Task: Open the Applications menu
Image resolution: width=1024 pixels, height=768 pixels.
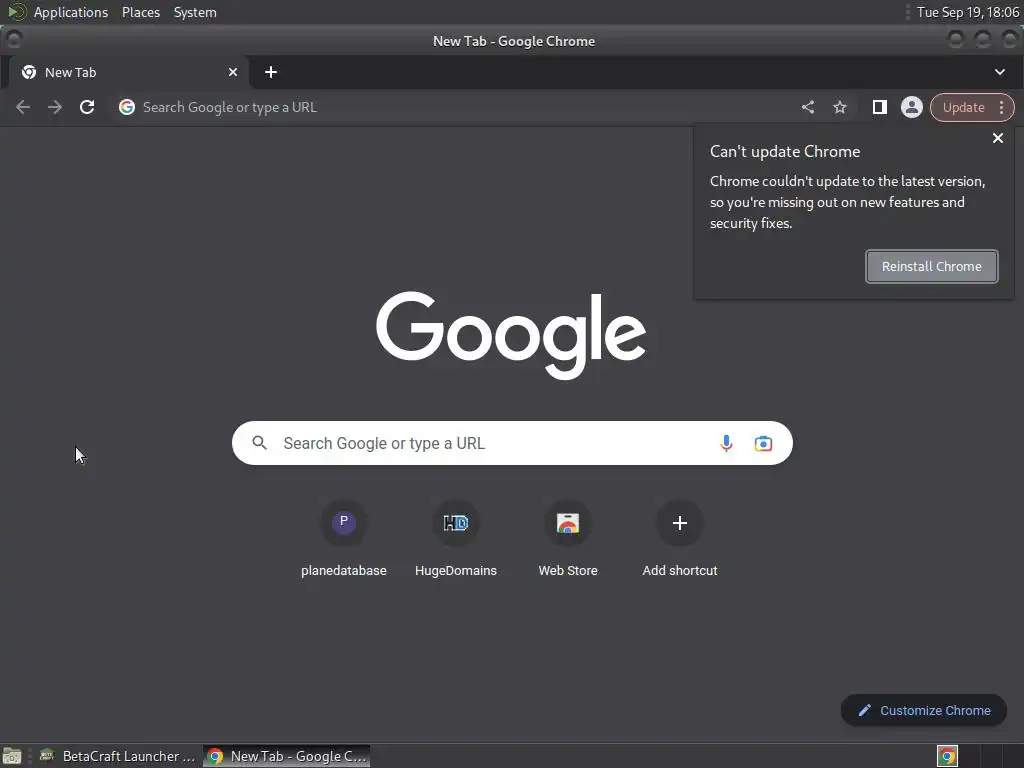Action: coord(71,12)
